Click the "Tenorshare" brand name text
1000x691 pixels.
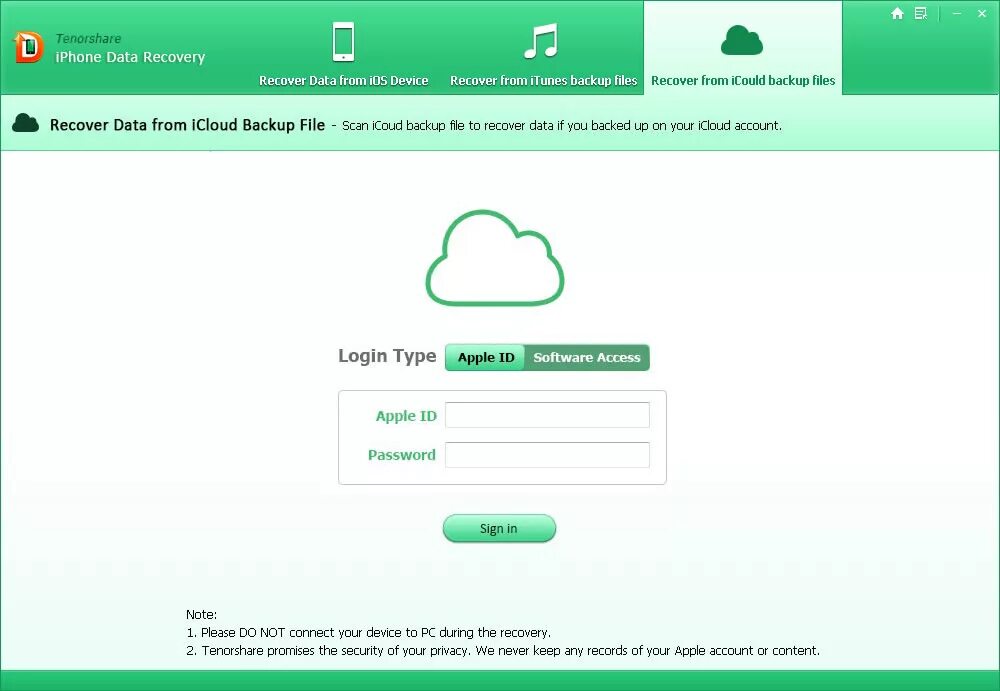(88, 38)
